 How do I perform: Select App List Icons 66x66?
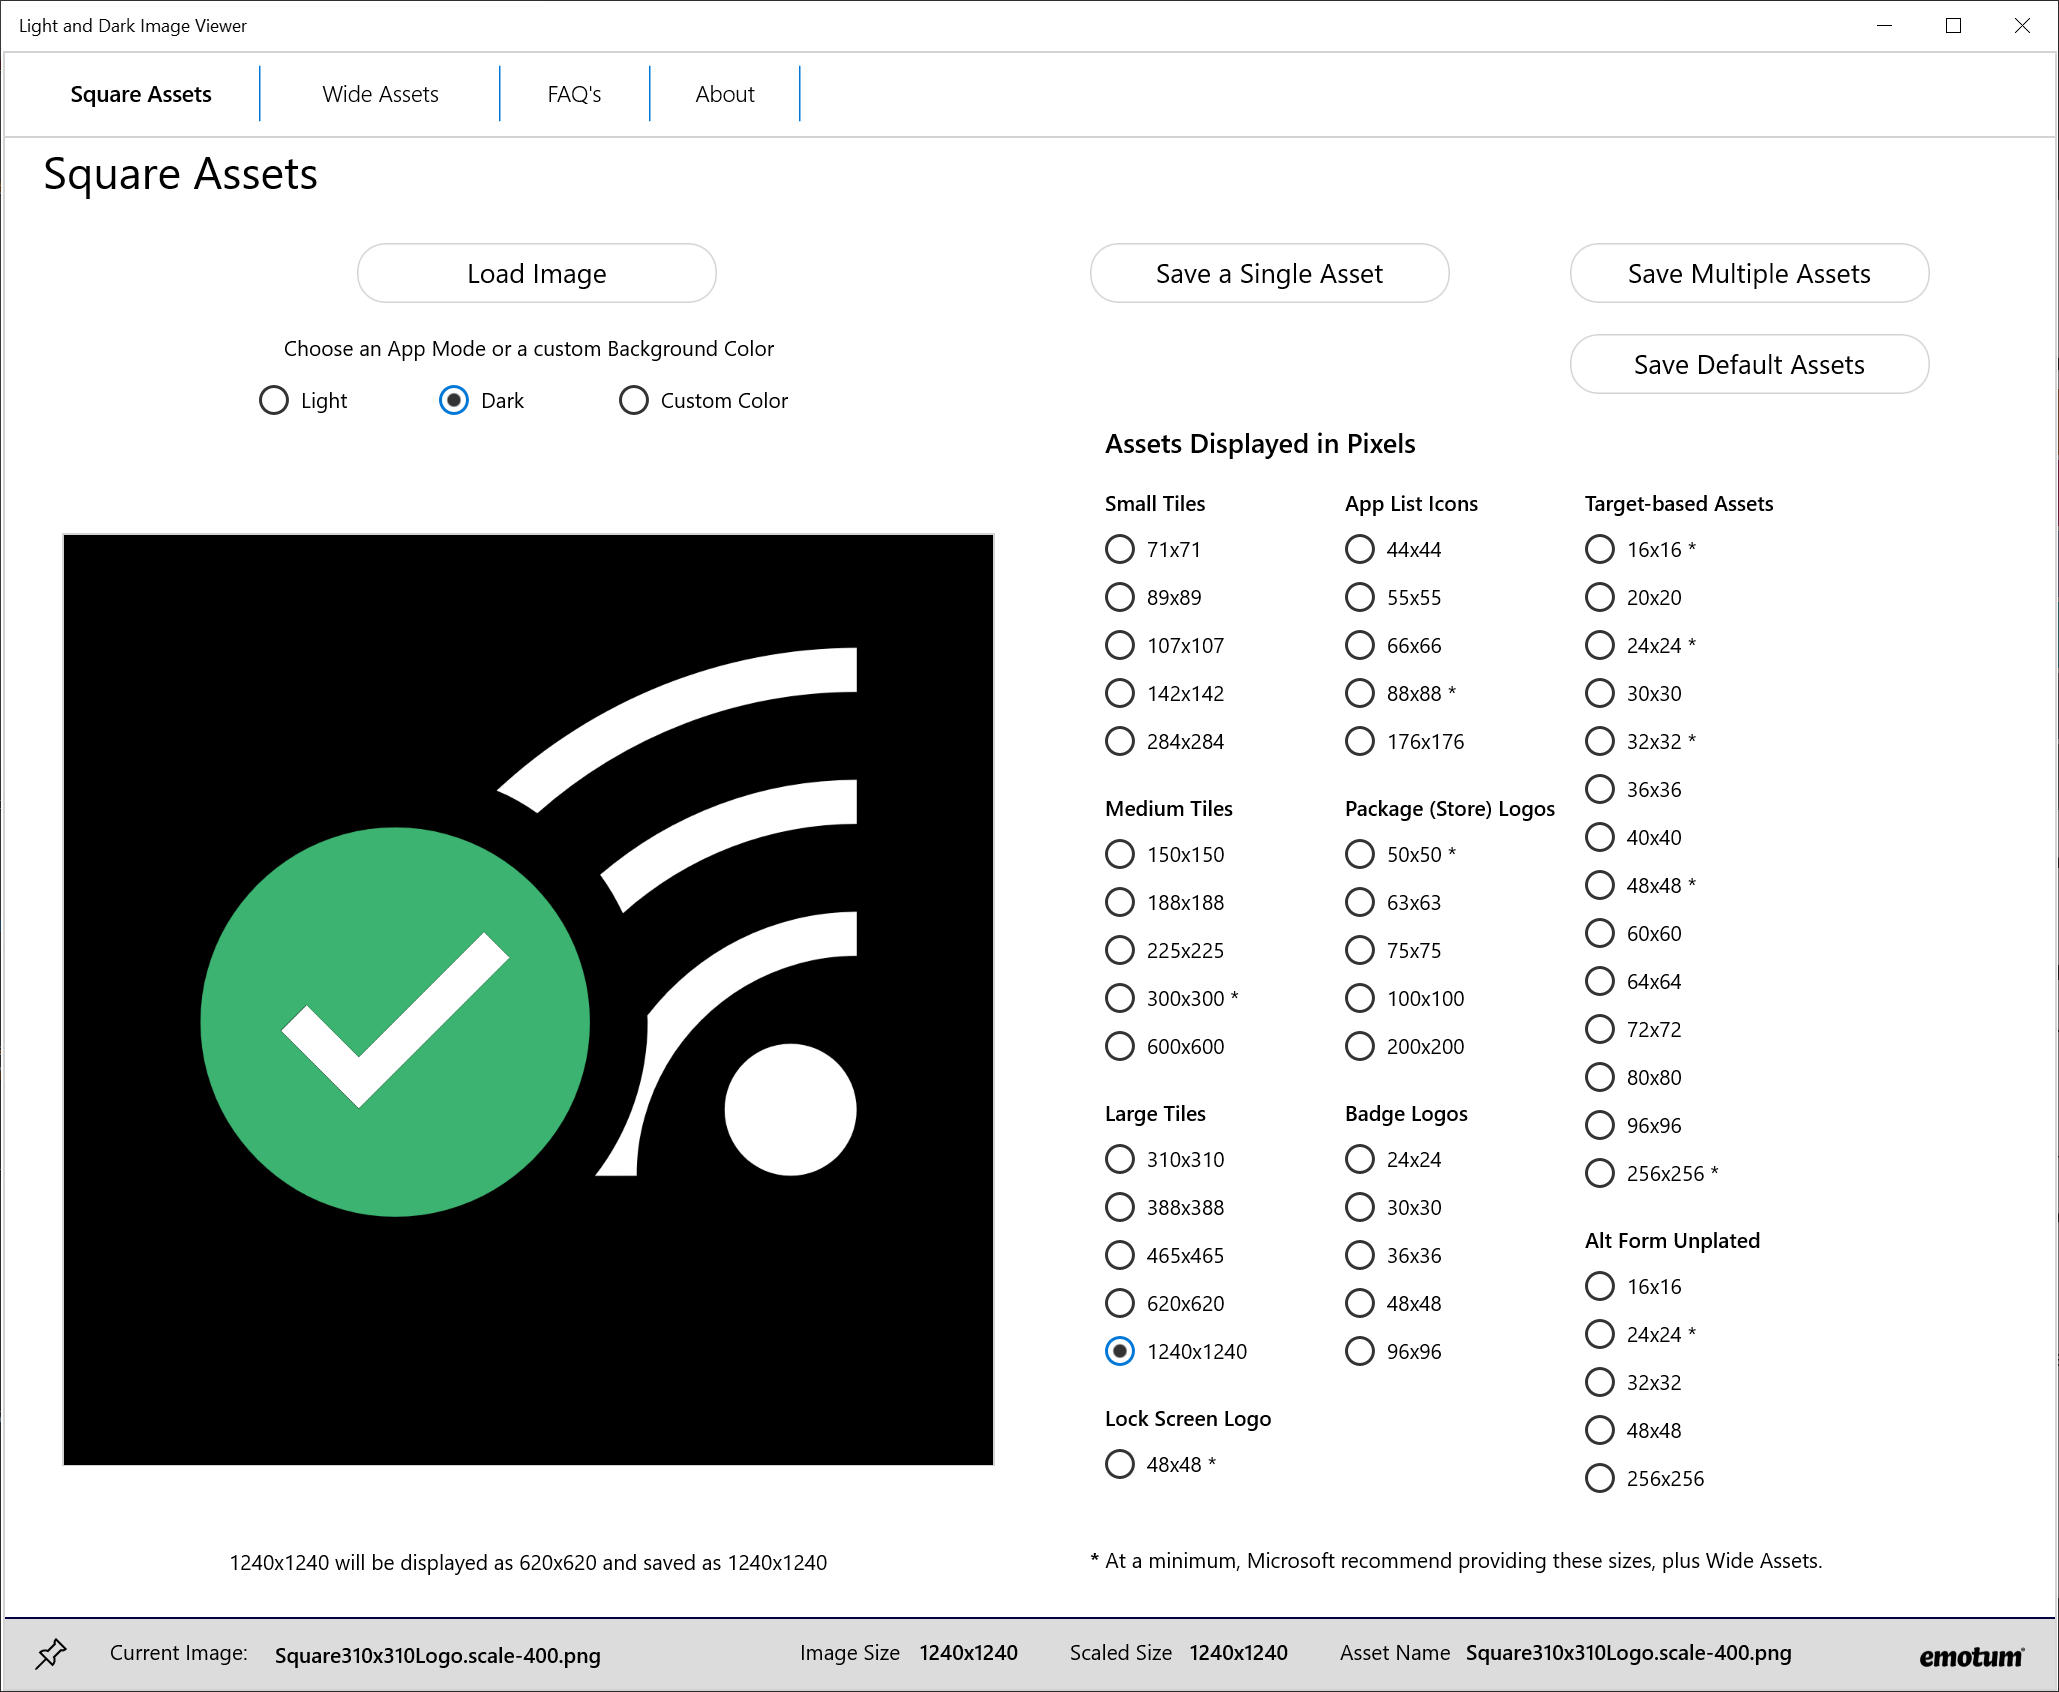[1393, 645]
